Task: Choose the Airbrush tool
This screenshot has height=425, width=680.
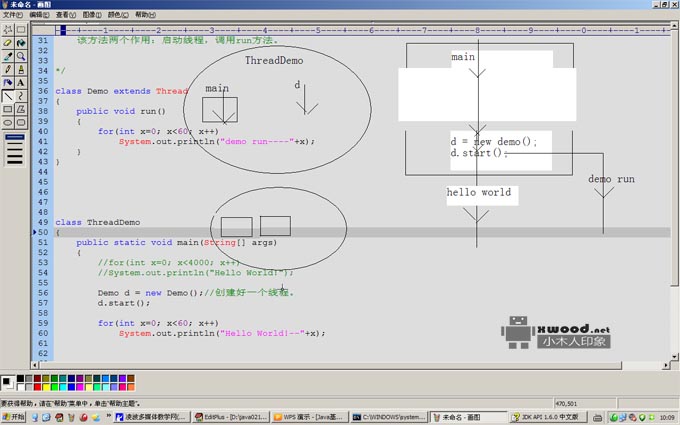Action: (8, 83)
